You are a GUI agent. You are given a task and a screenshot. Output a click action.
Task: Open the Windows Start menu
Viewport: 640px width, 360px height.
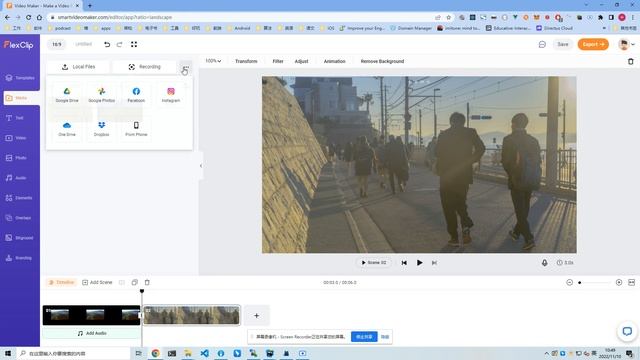click(x=8, y=353)
